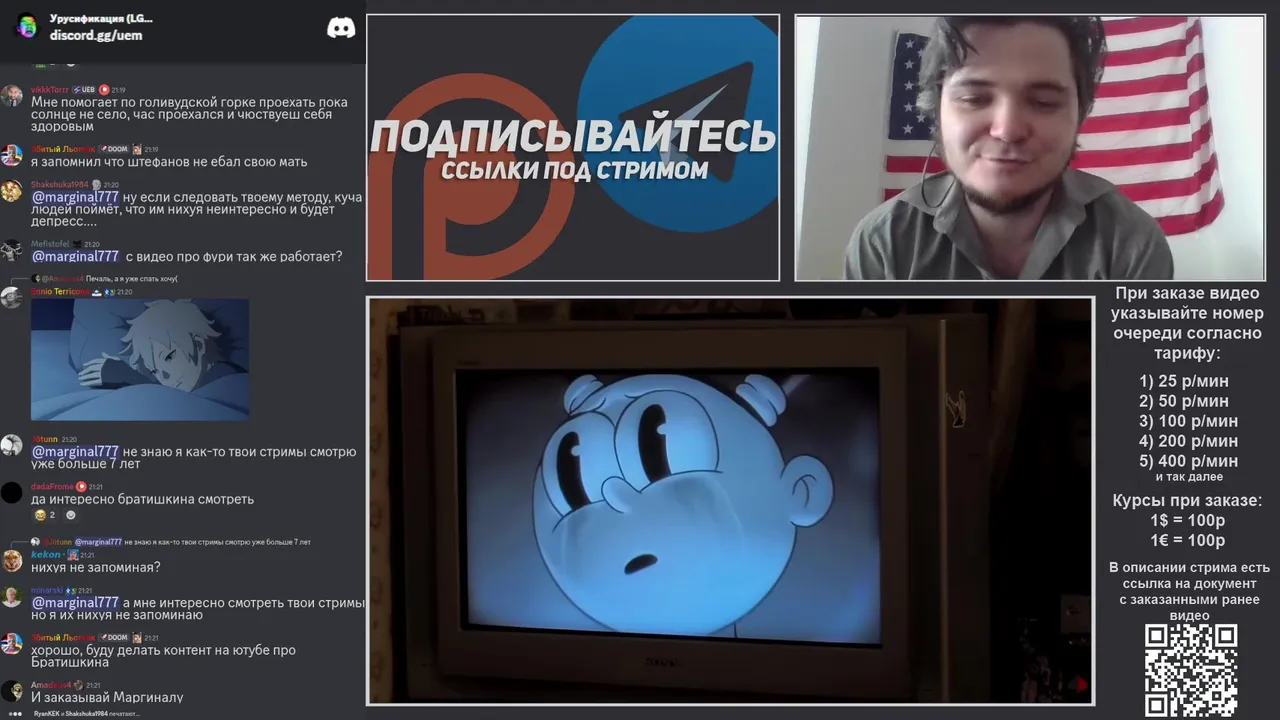1280x720 pixels.
Task: Click @marginal777 mention in Jötunn's 21:20 message
Action: click(x=75, y=452)
